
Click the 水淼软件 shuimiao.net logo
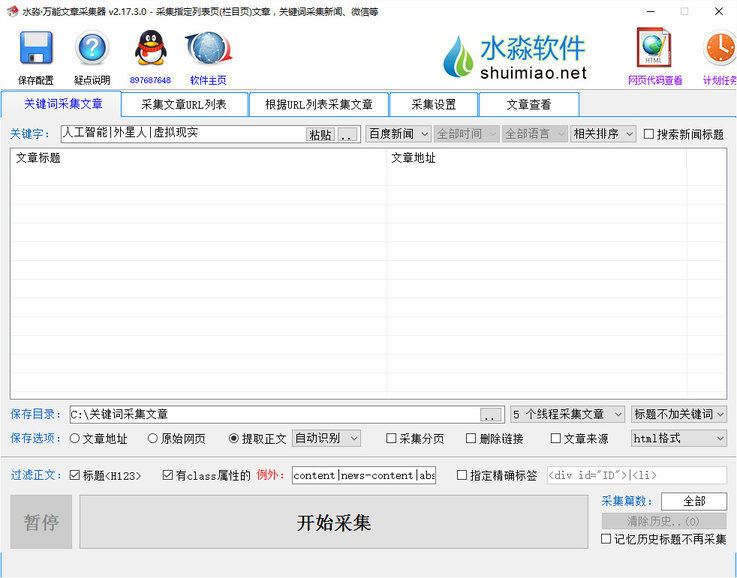click(517, 59)
